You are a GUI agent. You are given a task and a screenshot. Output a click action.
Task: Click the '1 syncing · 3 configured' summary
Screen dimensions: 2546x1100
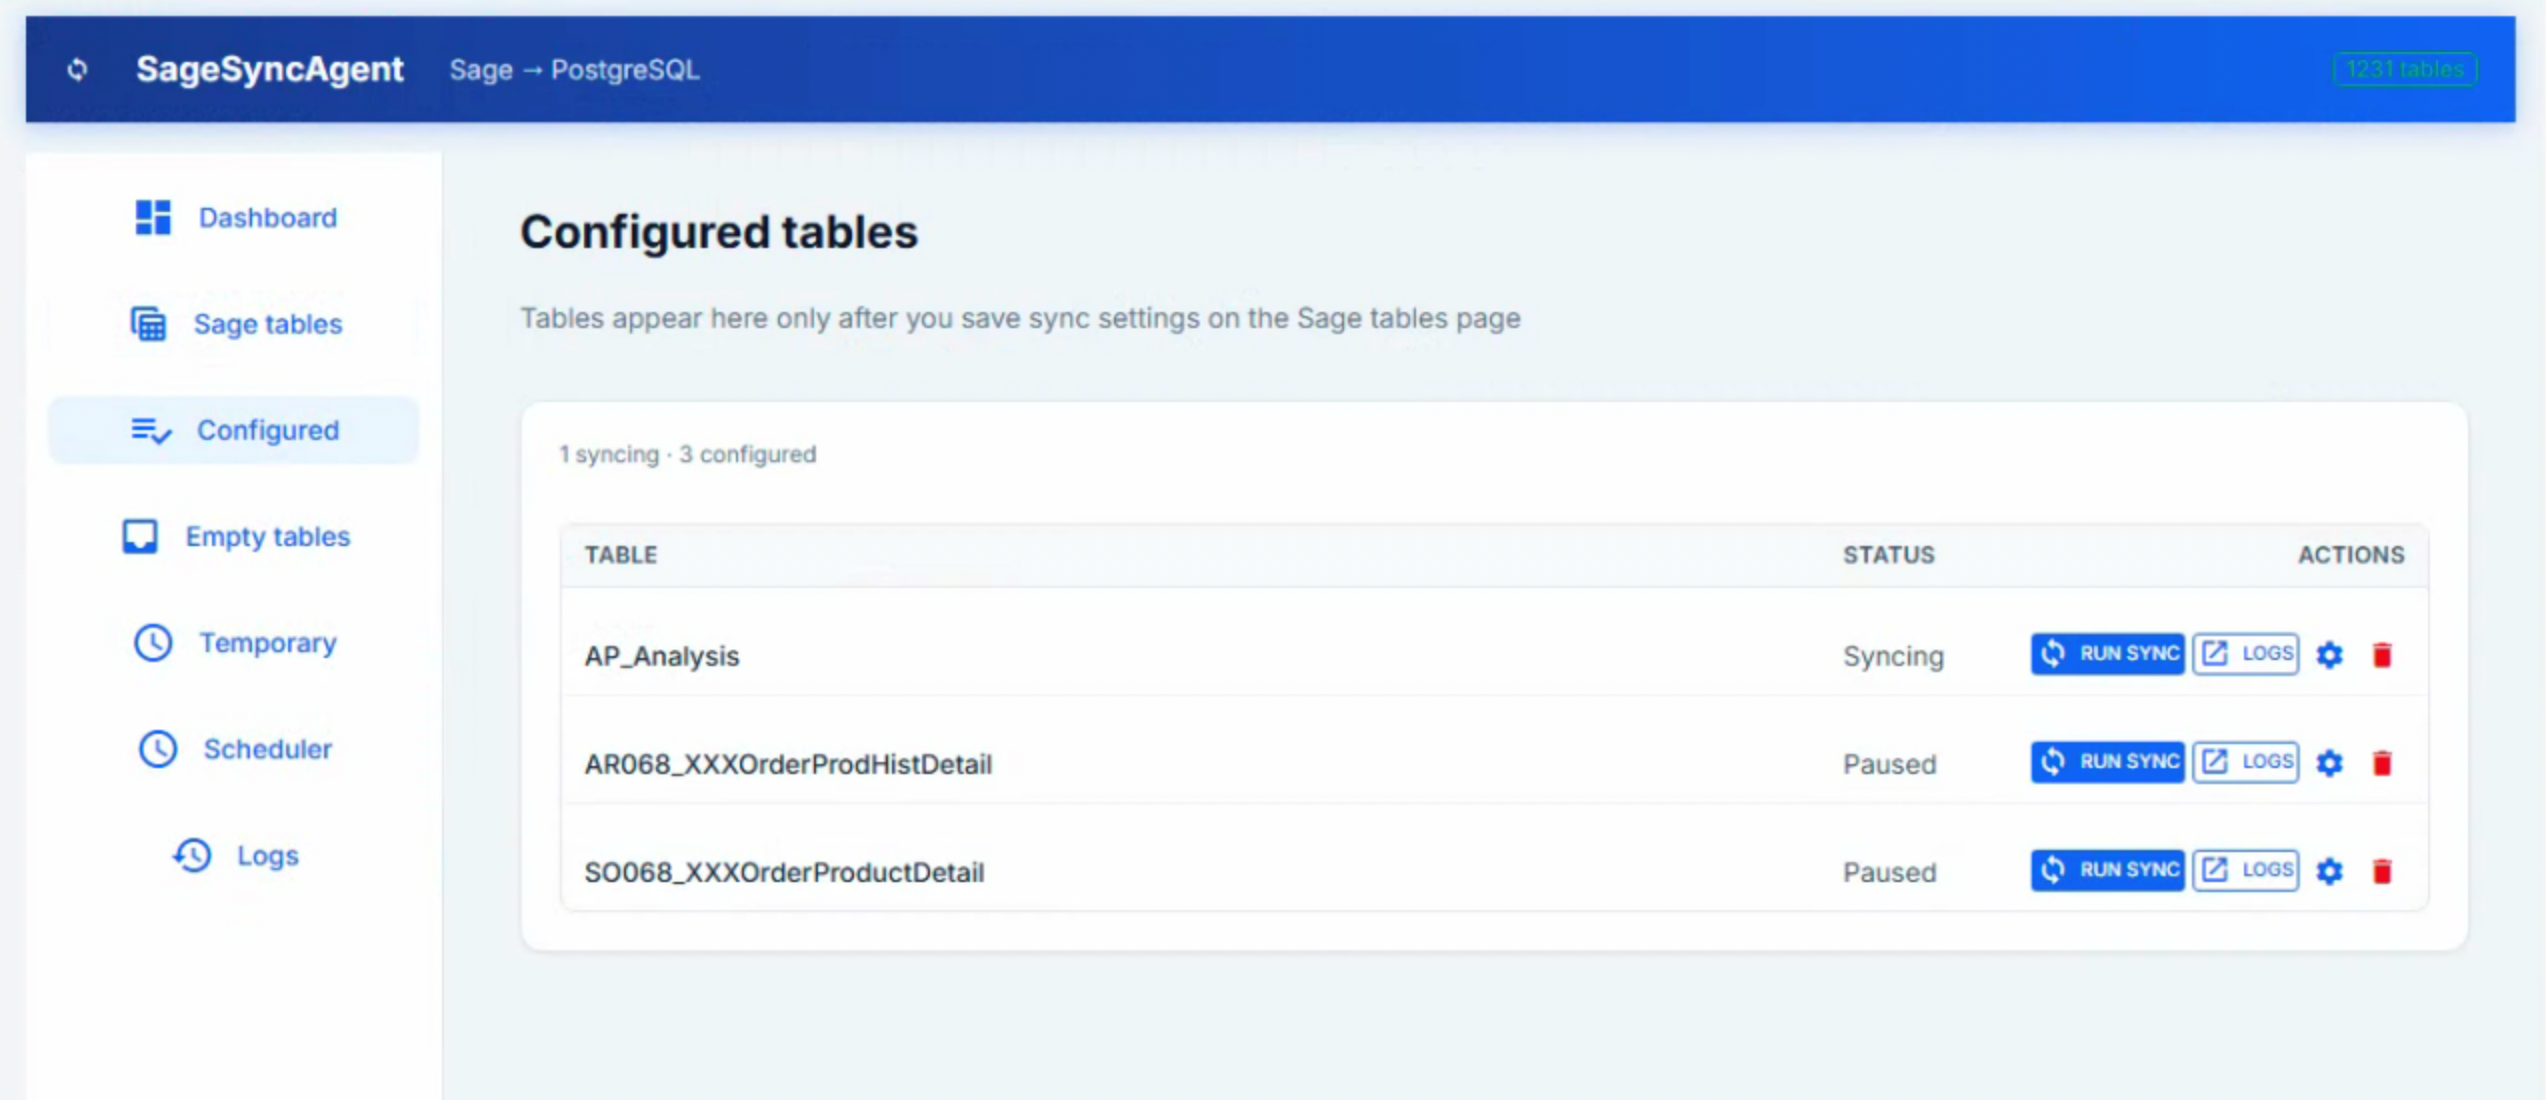(687, 454)
